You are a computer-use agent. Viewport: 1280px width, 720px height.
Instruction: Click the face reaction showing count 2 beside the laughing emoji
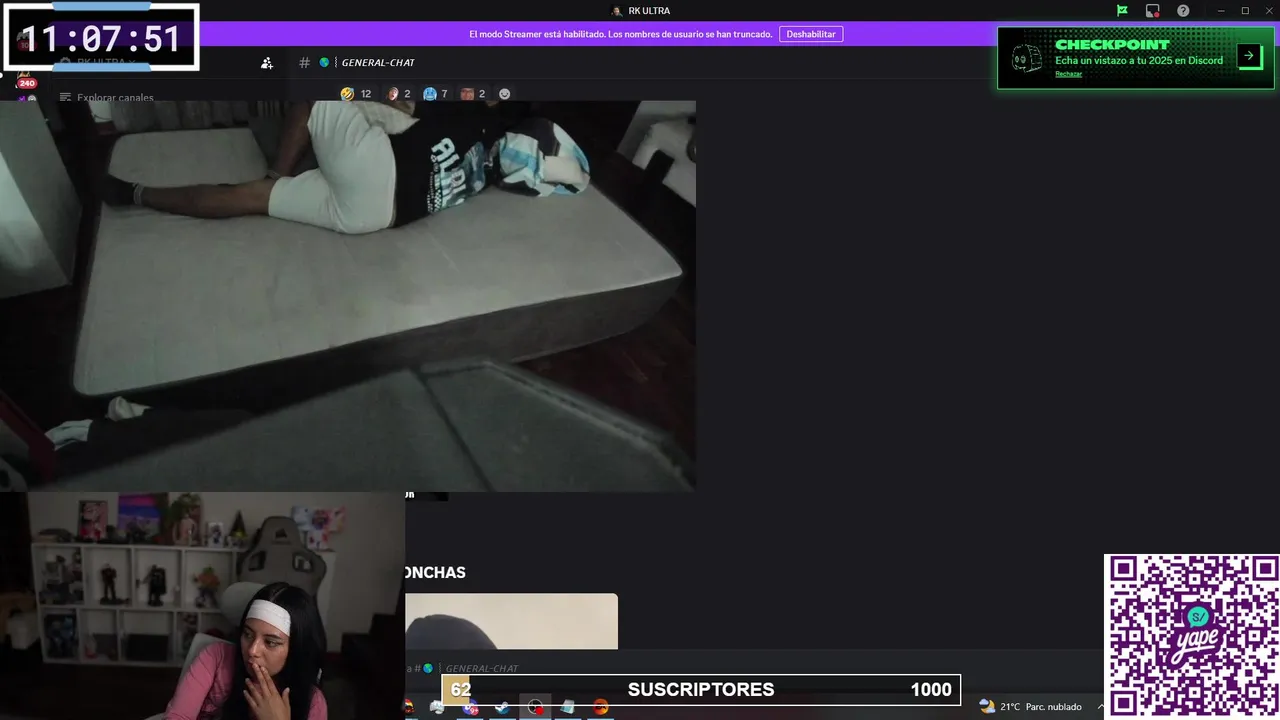[x=399, y=94]
